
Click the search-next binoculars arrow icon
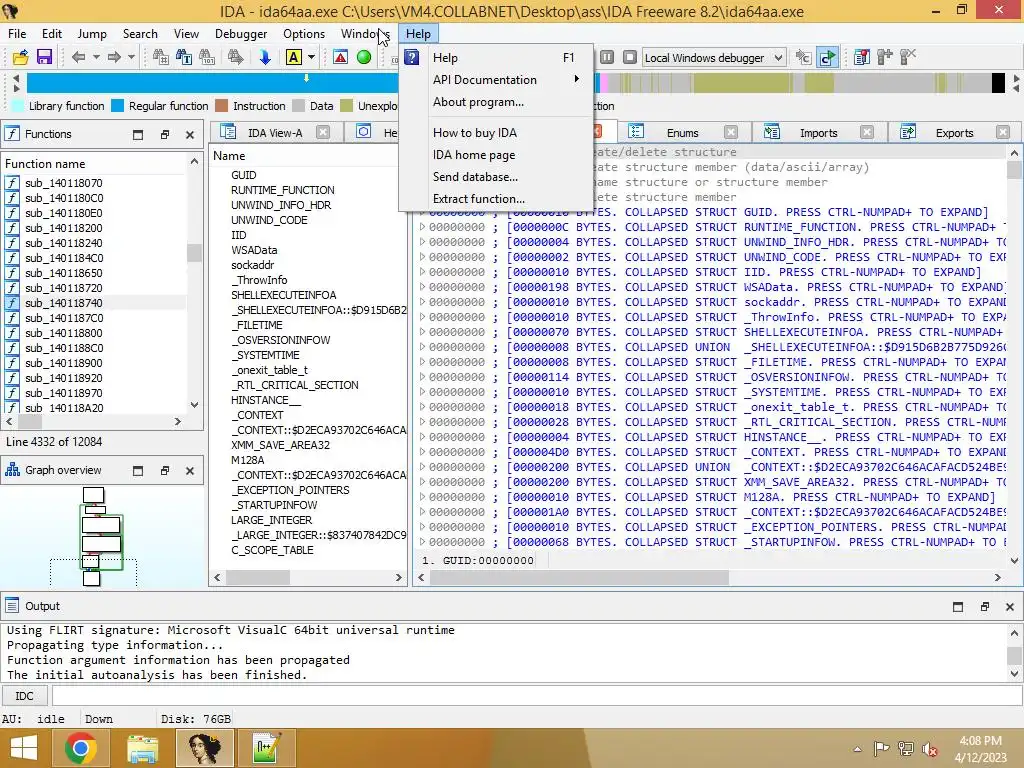pyautogui.click(x=236, y=57)
